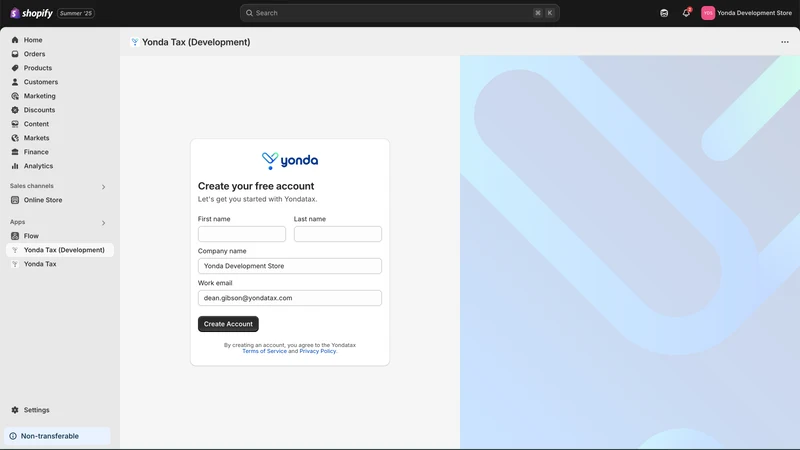Image resolution: width=800 pixels, height=450 pixels.
Task: Click the yonda logo in the form
Action: click(290, 161)
